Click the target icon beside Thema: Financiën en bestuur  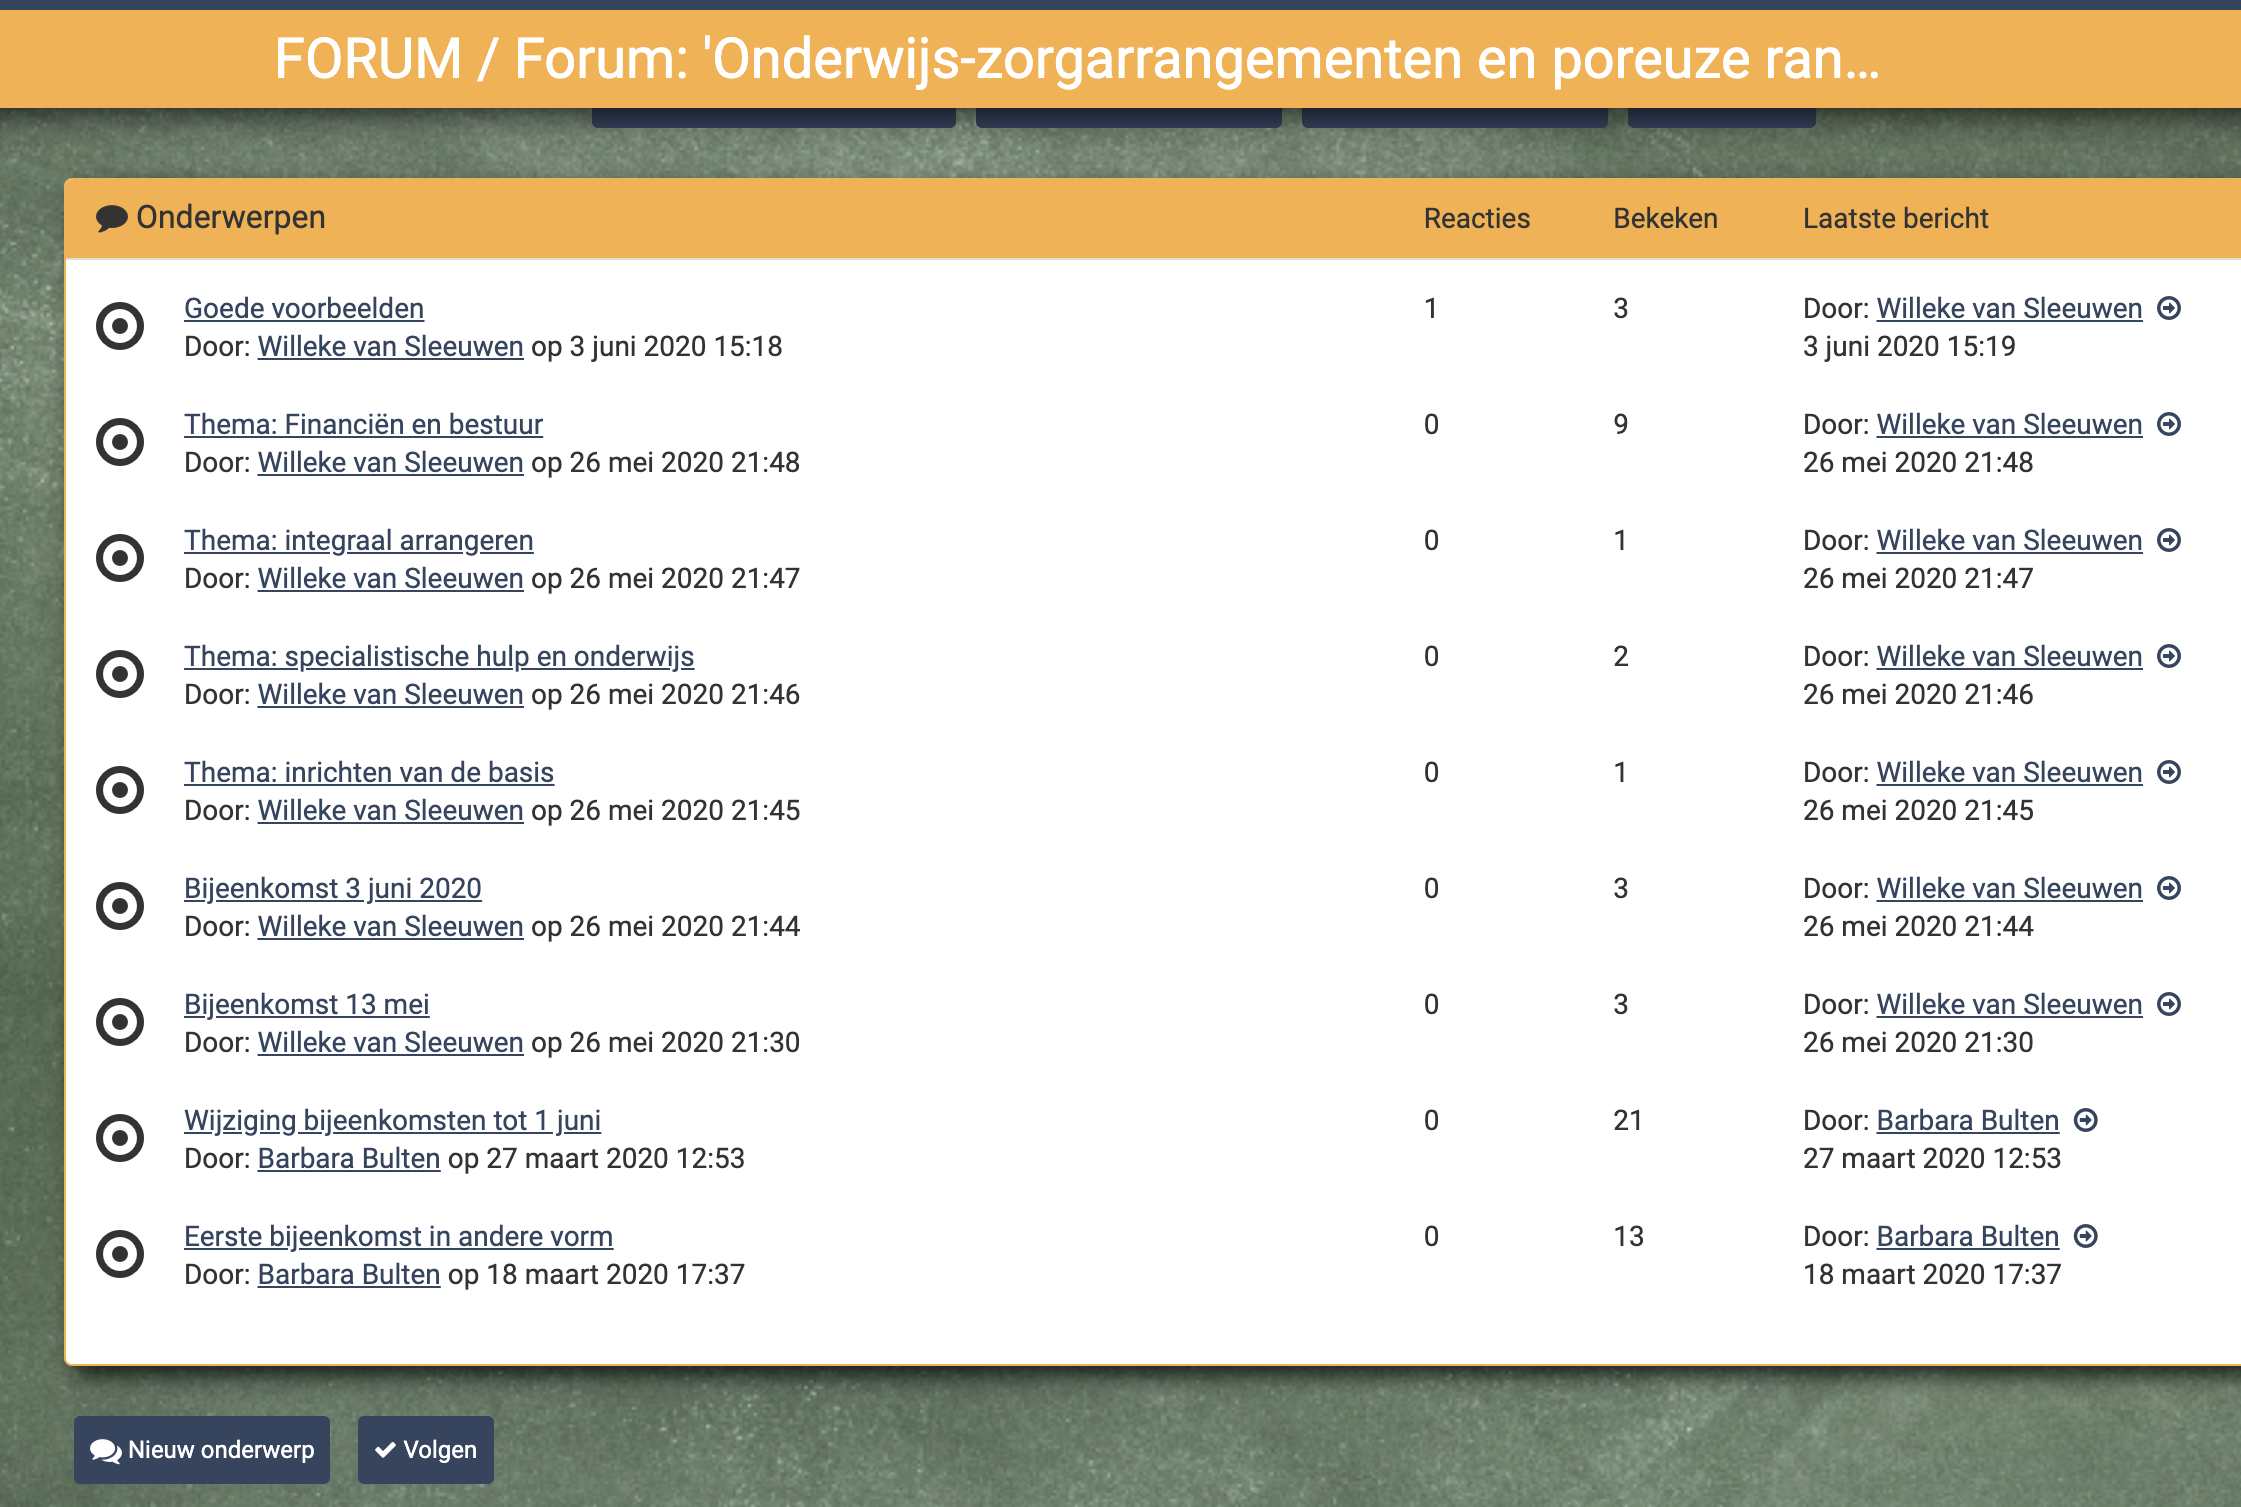click(120, 442)
